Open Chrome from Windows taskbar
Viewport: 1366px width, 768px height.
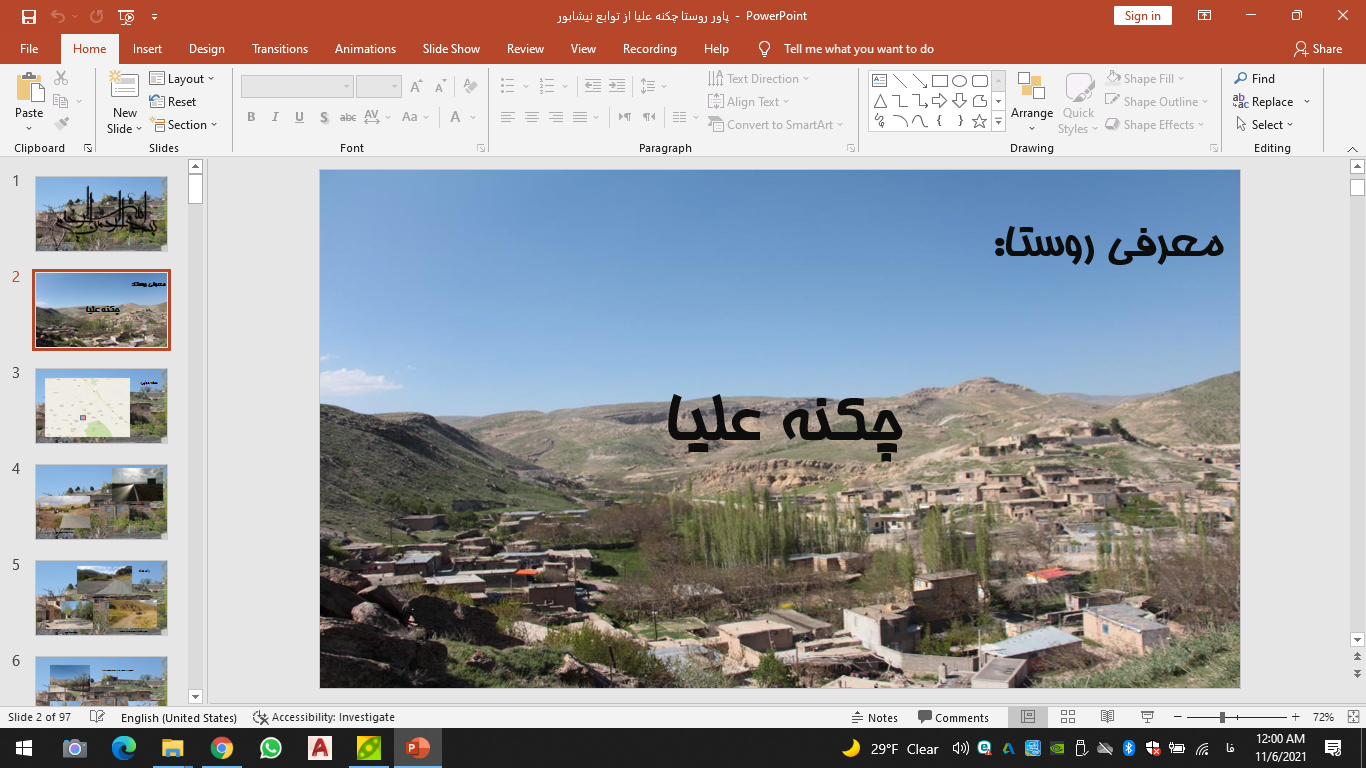coord(222,747)
